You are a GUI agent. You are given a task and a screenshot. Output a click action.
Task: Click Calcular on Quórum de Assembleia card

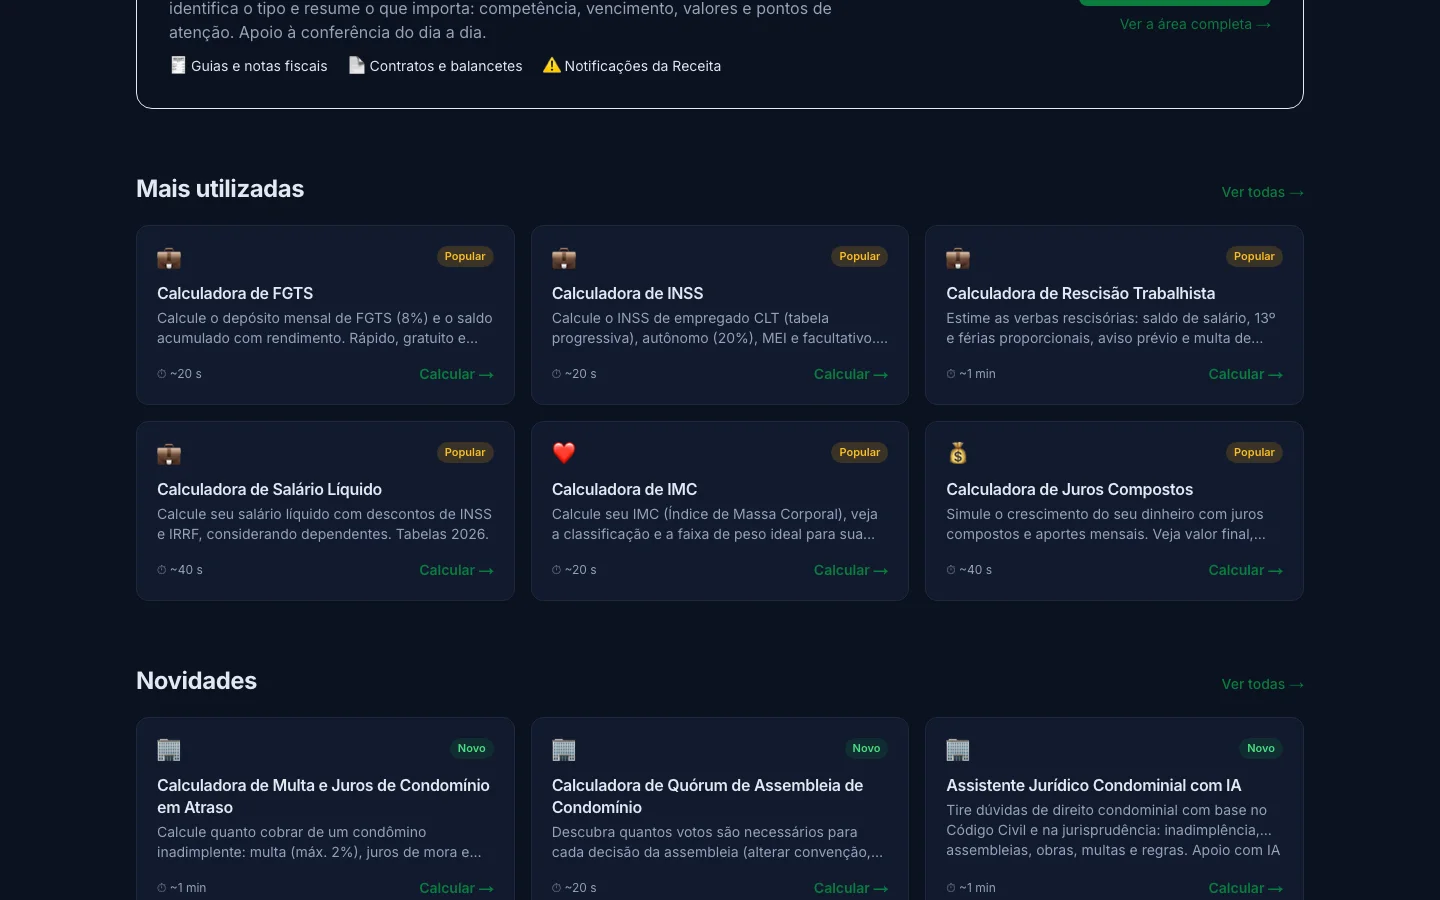(x=851, y=888)
